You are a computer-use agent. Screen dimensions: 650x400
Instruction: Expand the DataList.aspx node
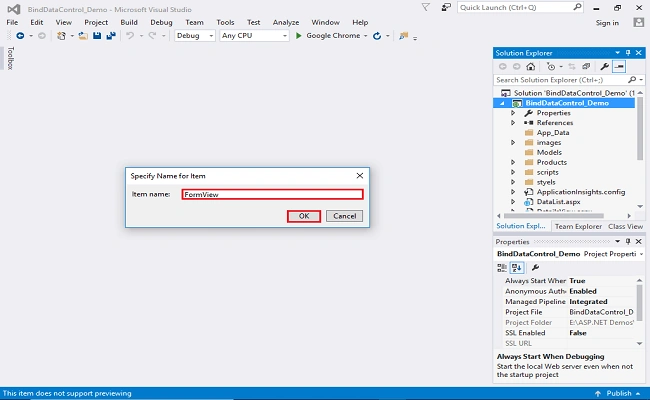513,202
